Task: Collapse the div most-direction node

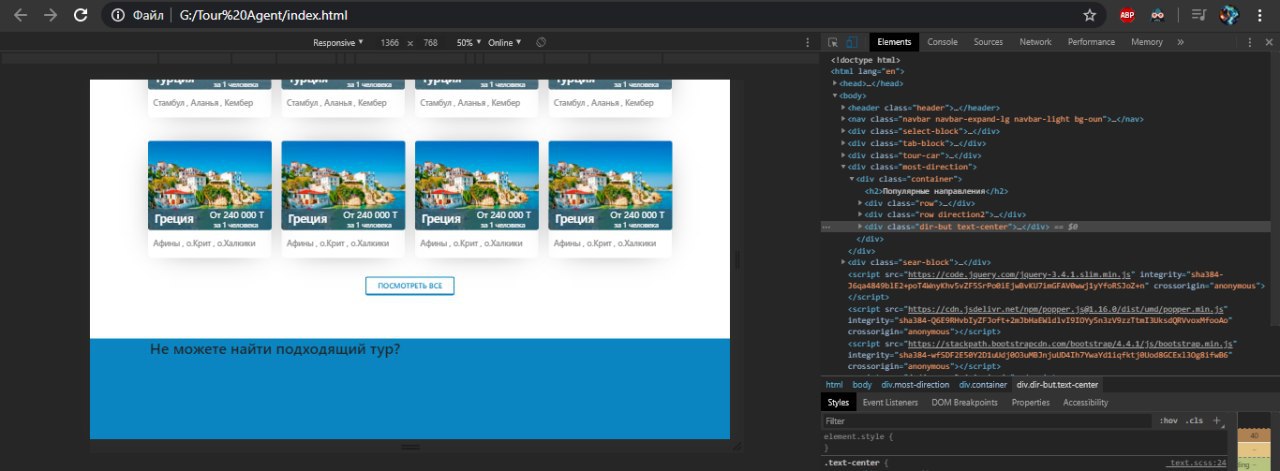Action: pyautogui.click(x=843, y=167)
